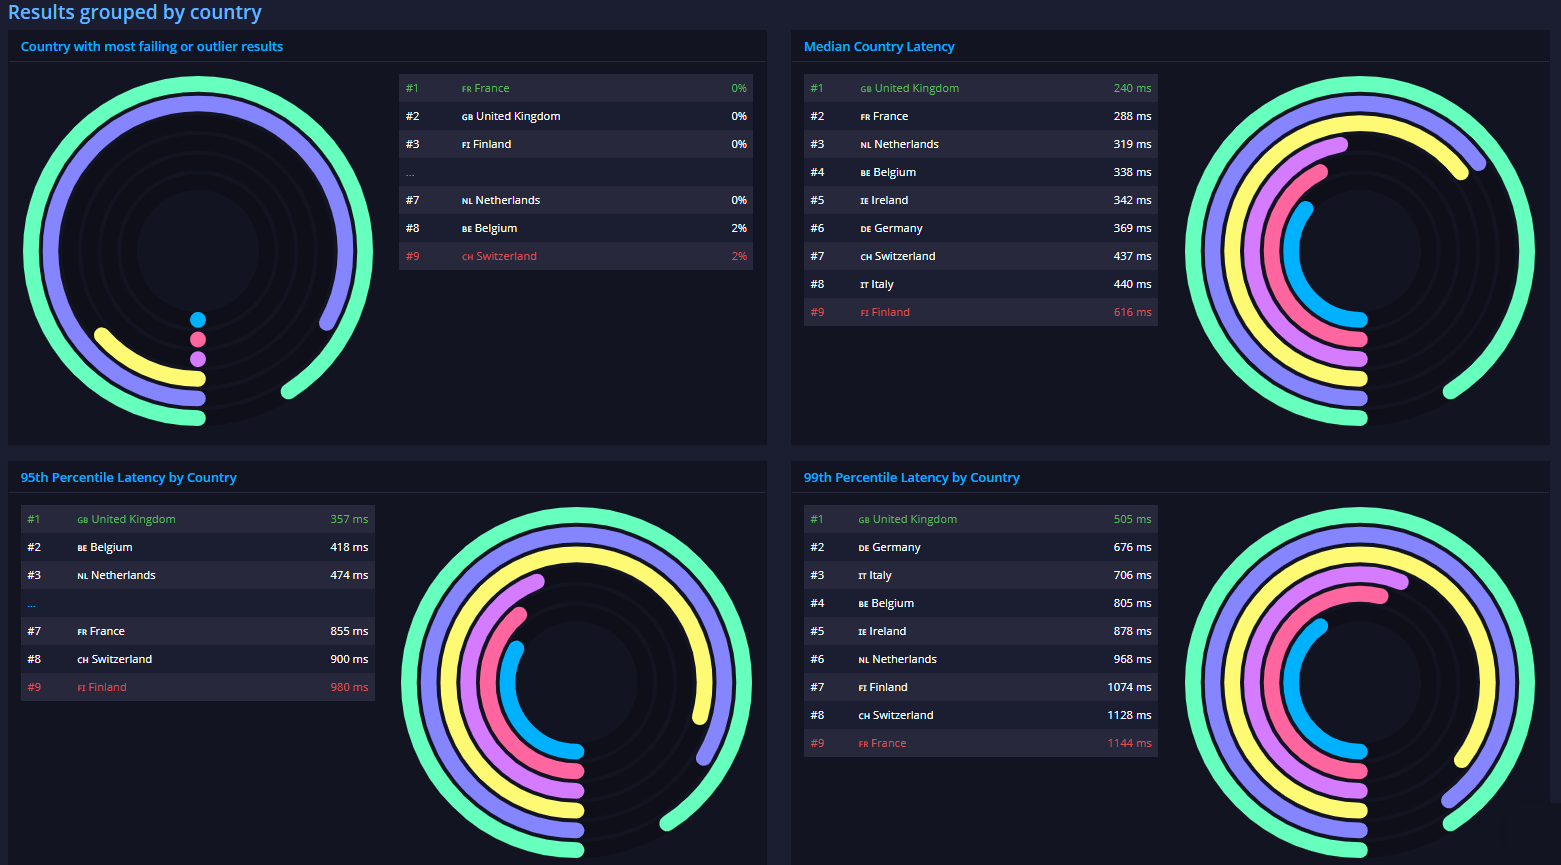Open the '99th Percentile Latency by Country' panel title

(x=912, y=478)
